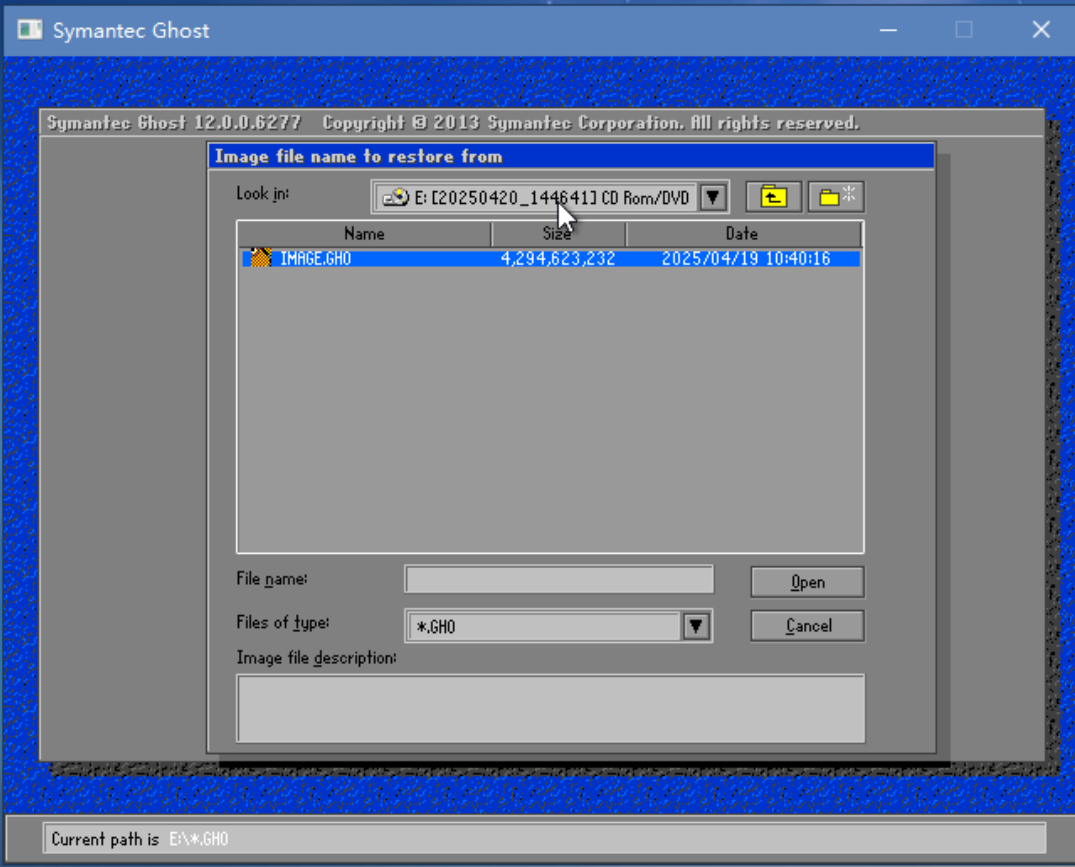Click the *.GHO file type field
The width and height of the screenshot is (1075, 867).
544,626
